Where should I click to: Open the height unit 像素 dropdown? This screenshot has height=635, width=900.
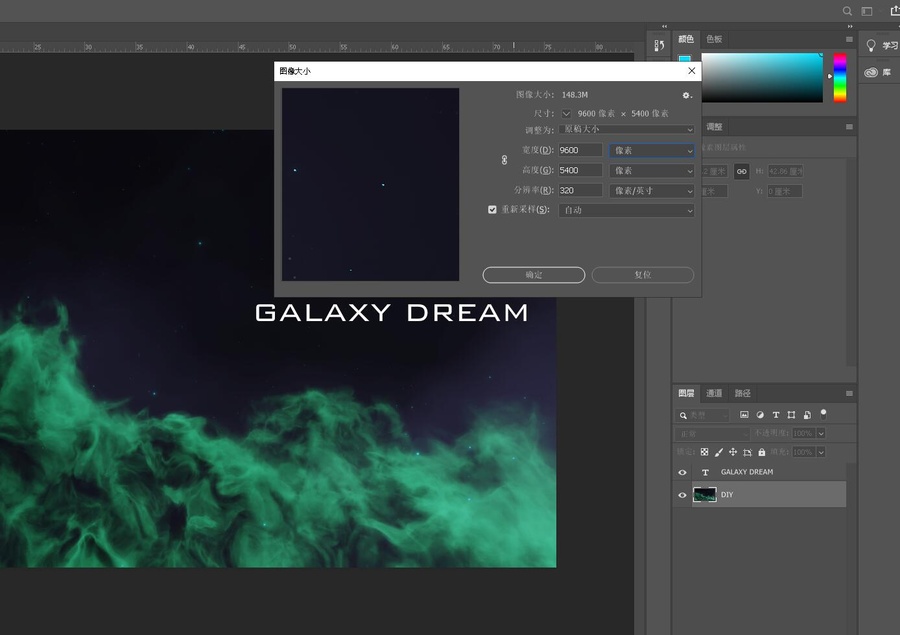[x=652, y=171]
